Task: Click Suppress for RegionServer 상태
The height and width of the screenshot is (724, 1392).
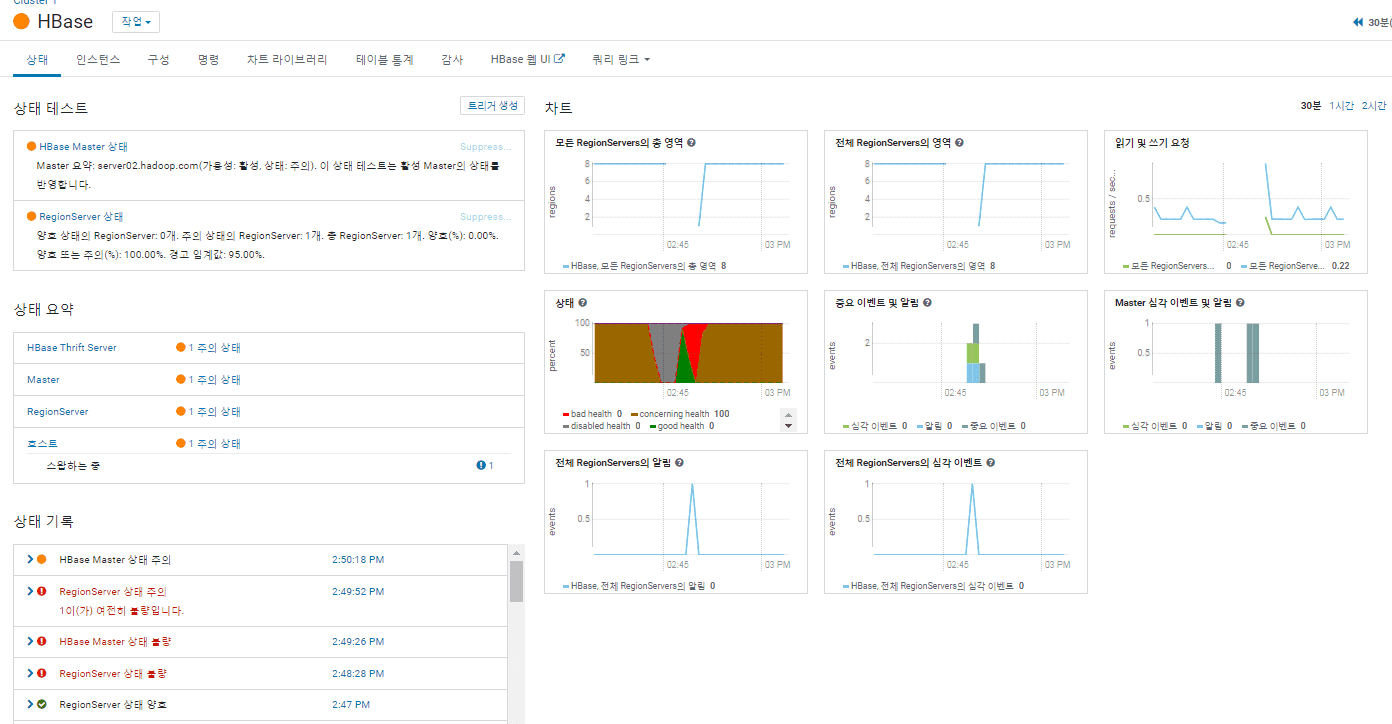Action: point(486,217)
